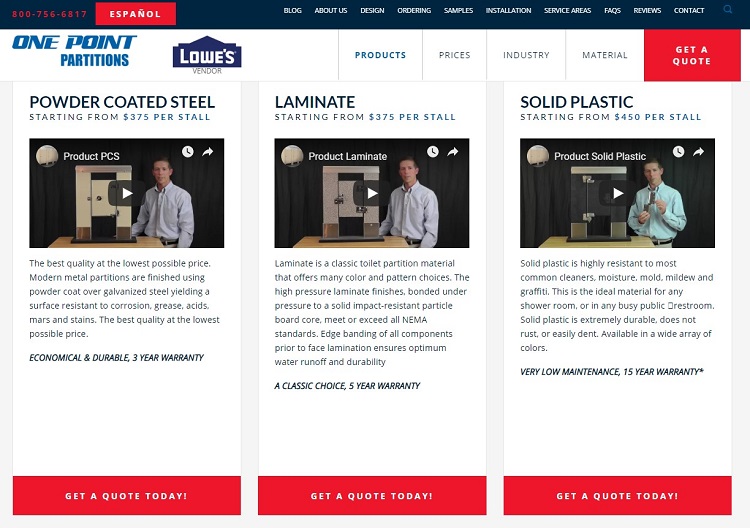Open the Prices navigation tab

click(454, 55)
